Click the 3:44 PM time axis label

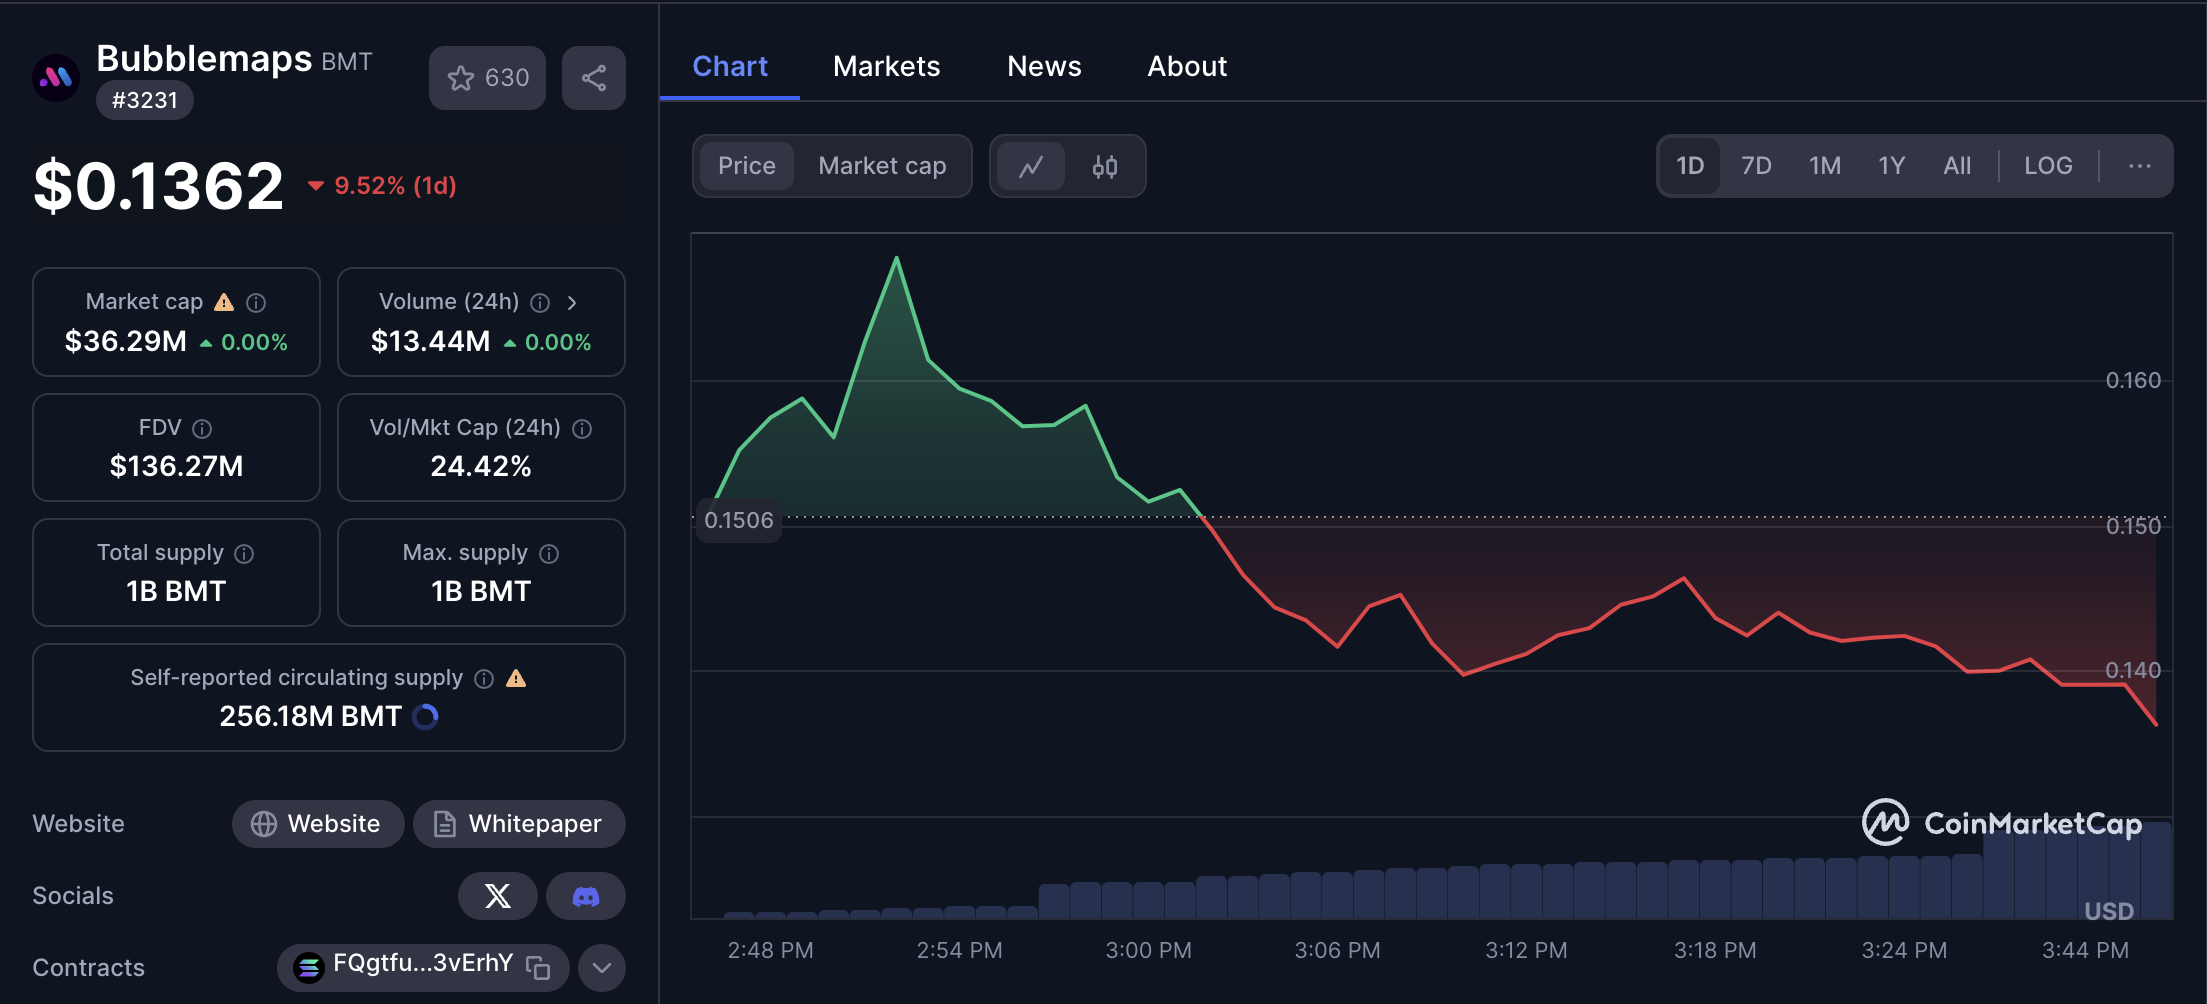pos(2085,950)
